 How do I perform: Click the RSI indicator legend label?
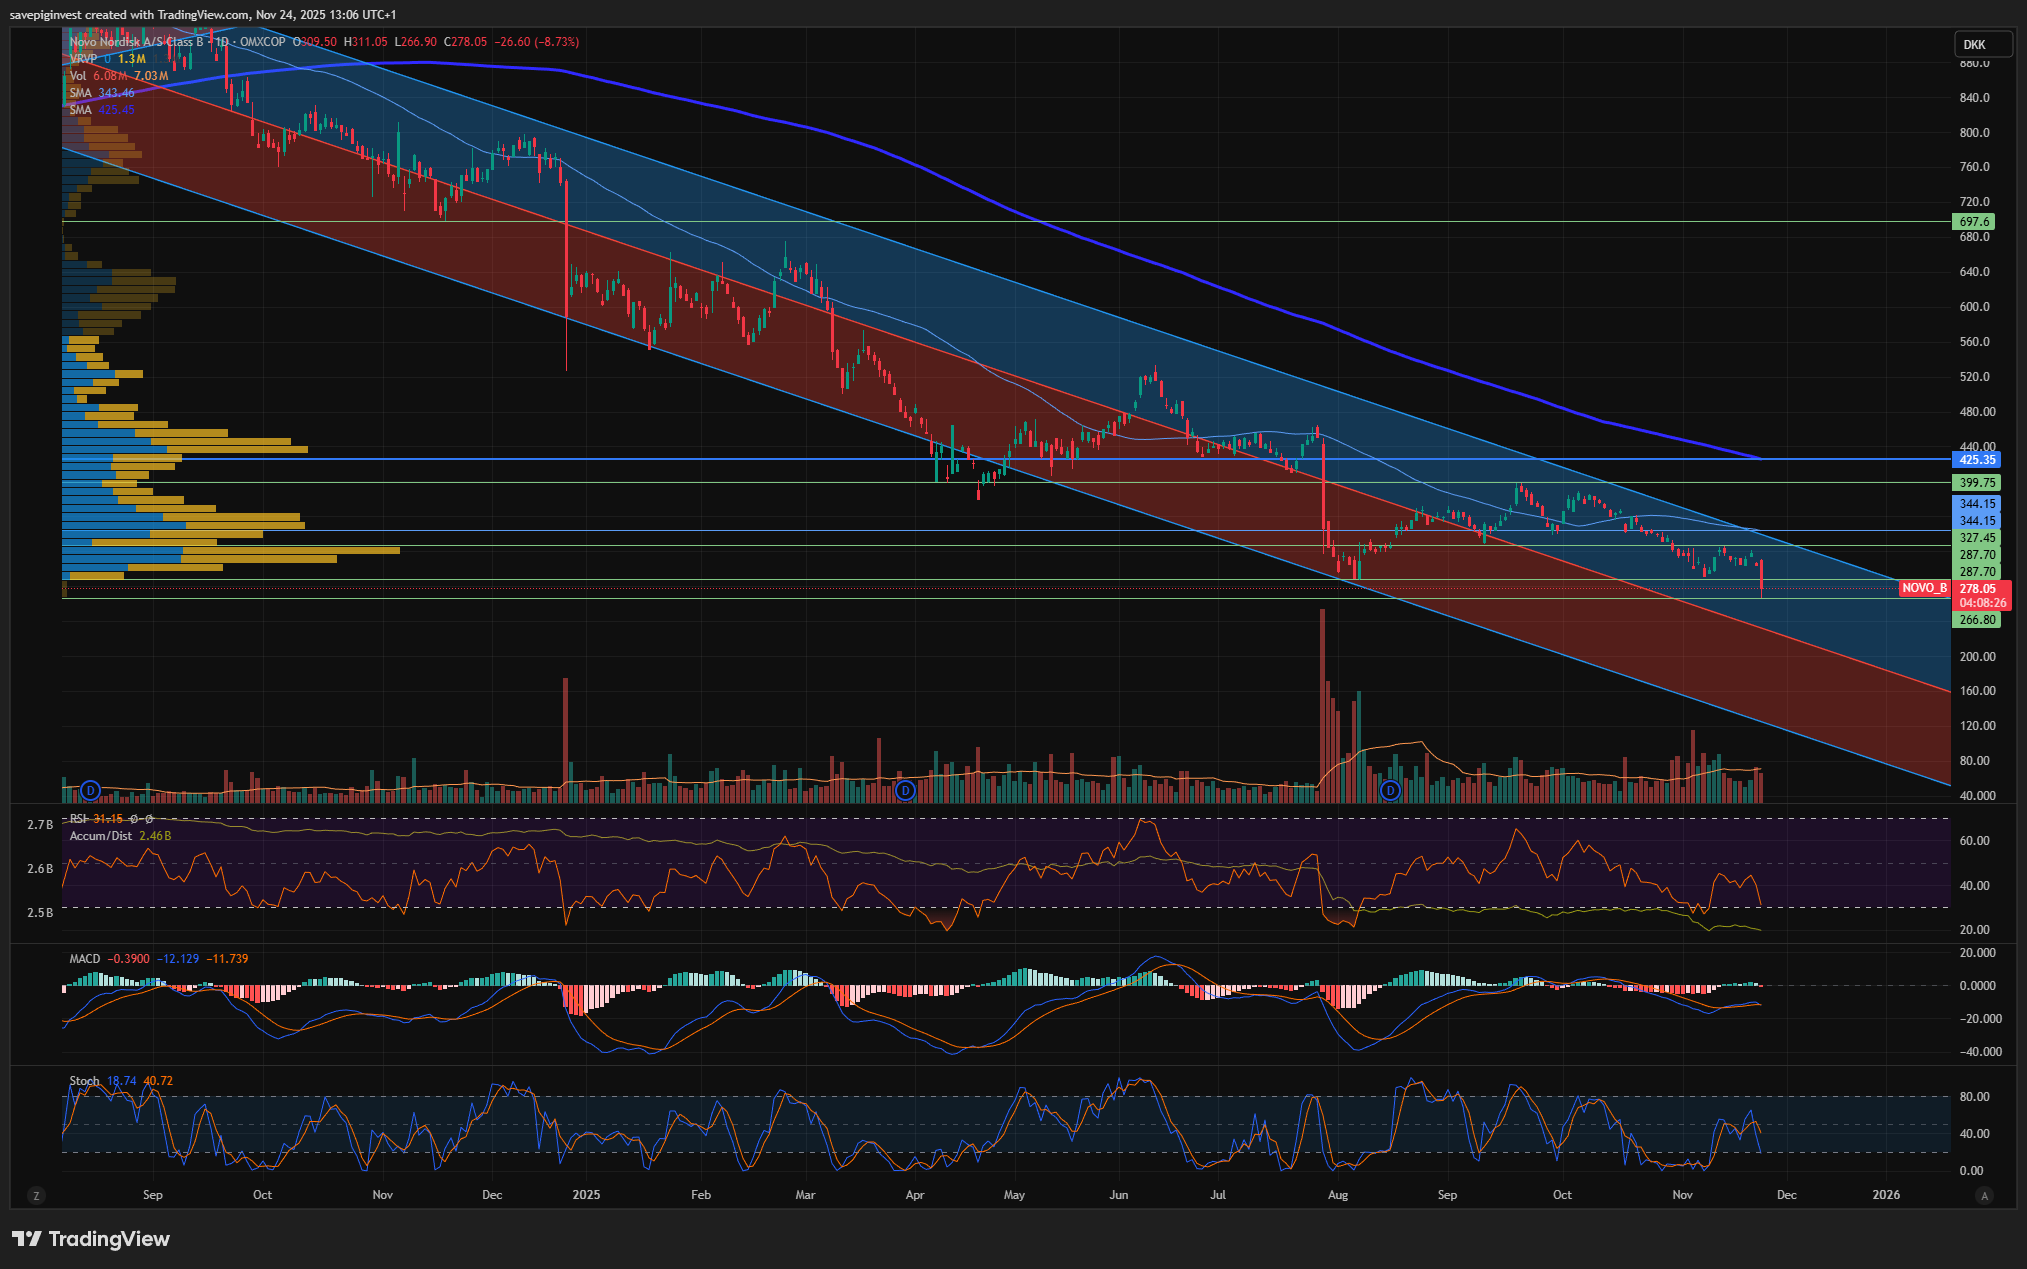(78, 819)
